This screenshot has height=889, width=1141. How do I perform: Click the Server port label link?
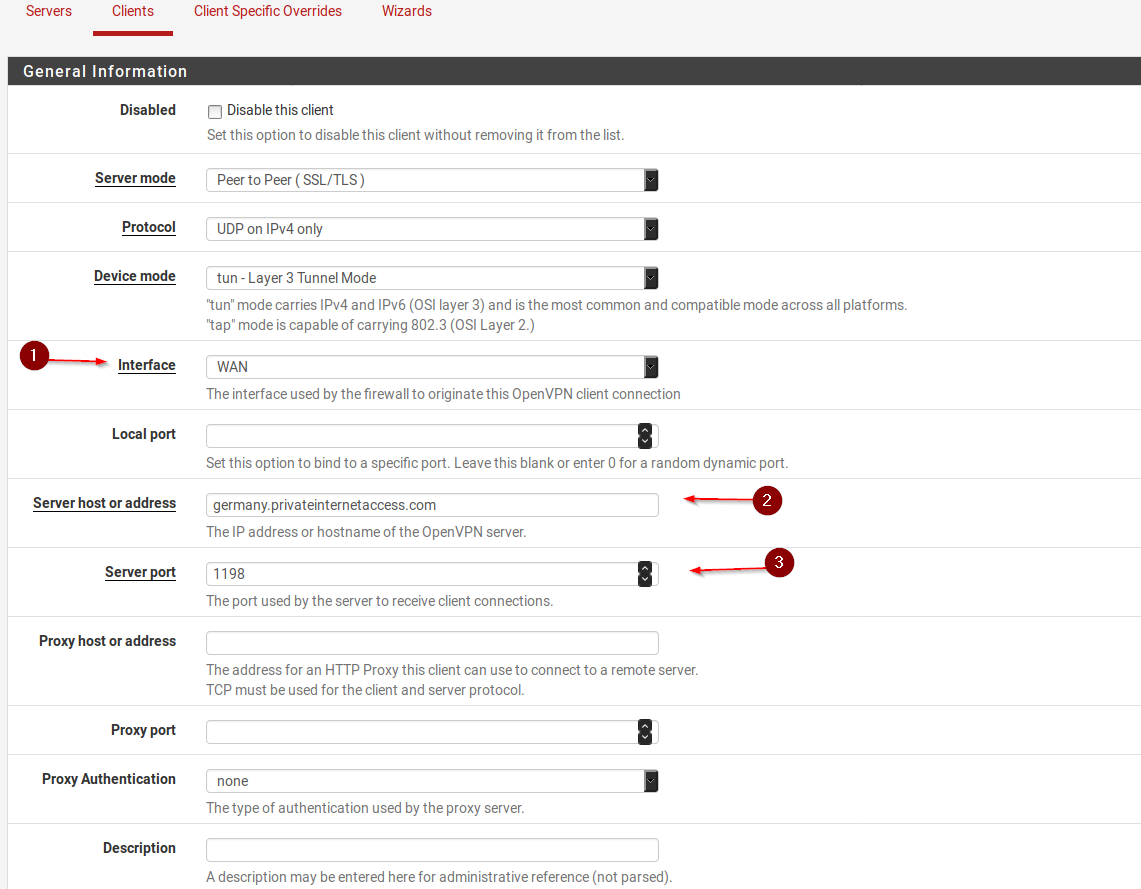(140, 573)
